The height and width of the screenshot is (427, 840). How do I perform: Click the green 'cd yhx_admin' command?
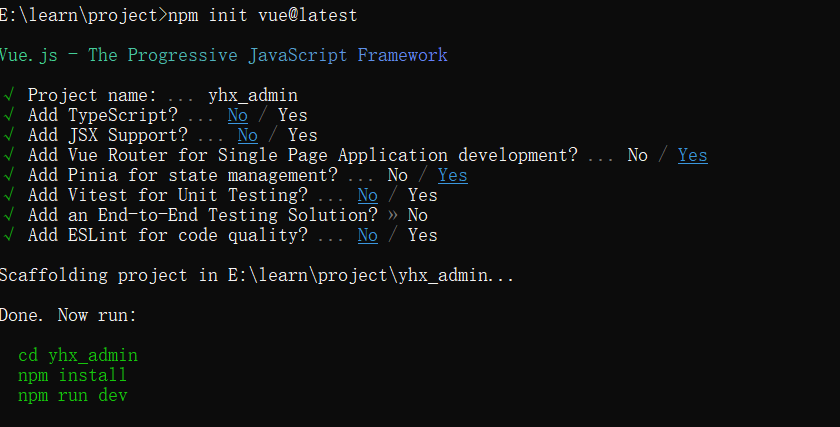(78, 355)
